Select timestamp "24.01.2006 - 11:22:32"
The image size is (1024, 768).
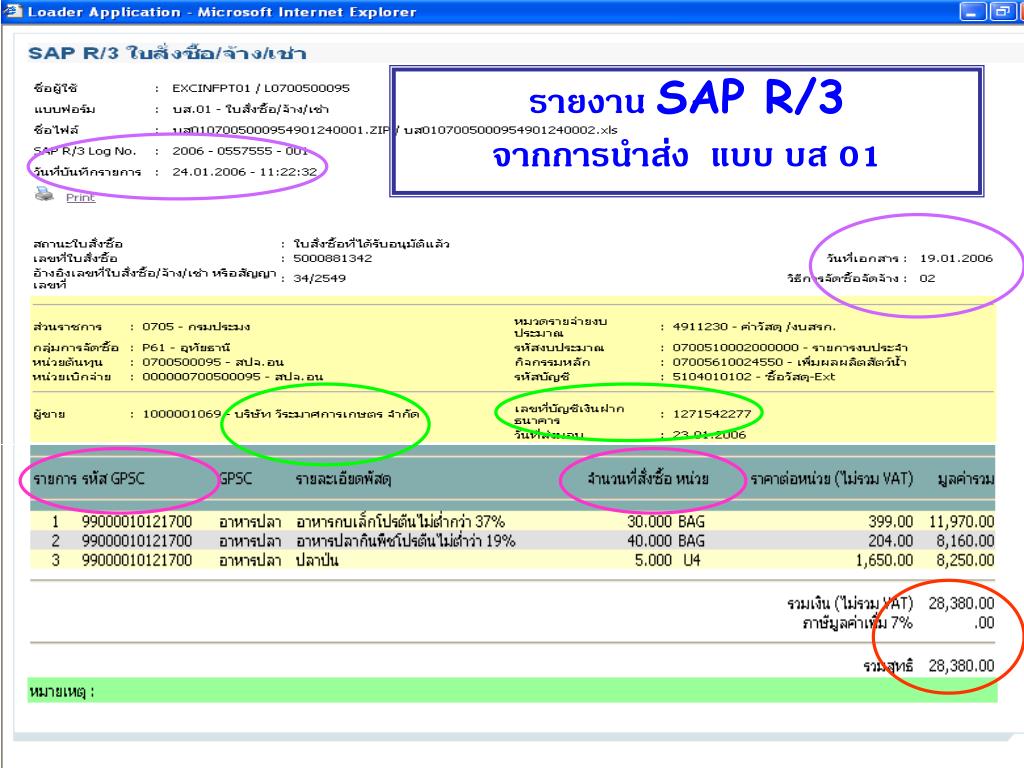[x=244, y=172]
